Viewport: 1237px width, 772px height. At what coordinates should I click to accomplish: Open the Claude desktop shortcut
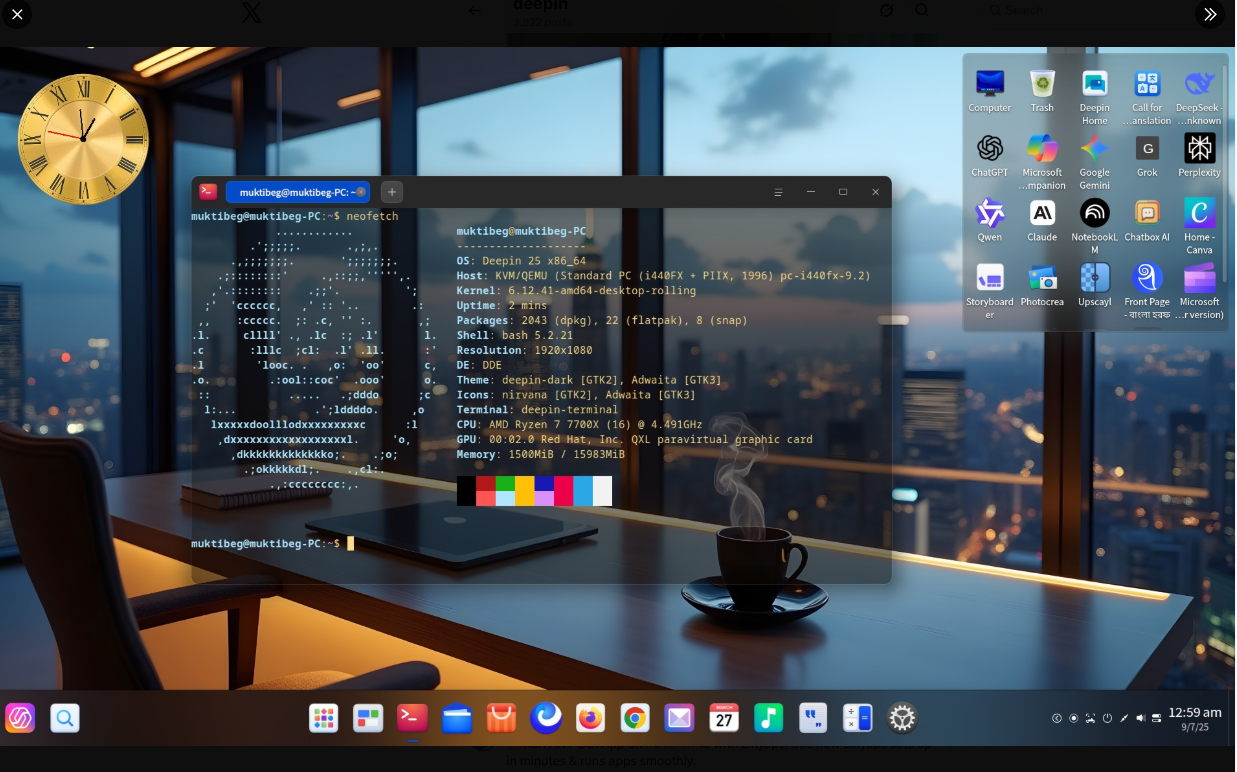(1042, 219)
